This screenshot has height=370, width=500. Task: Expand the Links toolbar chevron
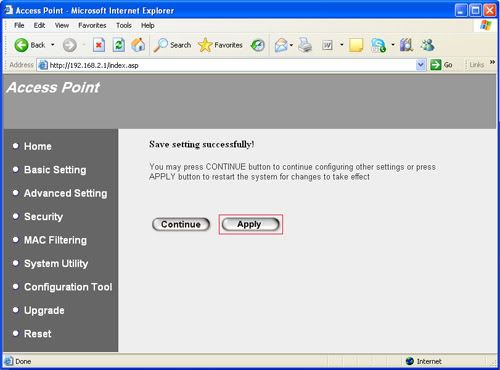492,62
